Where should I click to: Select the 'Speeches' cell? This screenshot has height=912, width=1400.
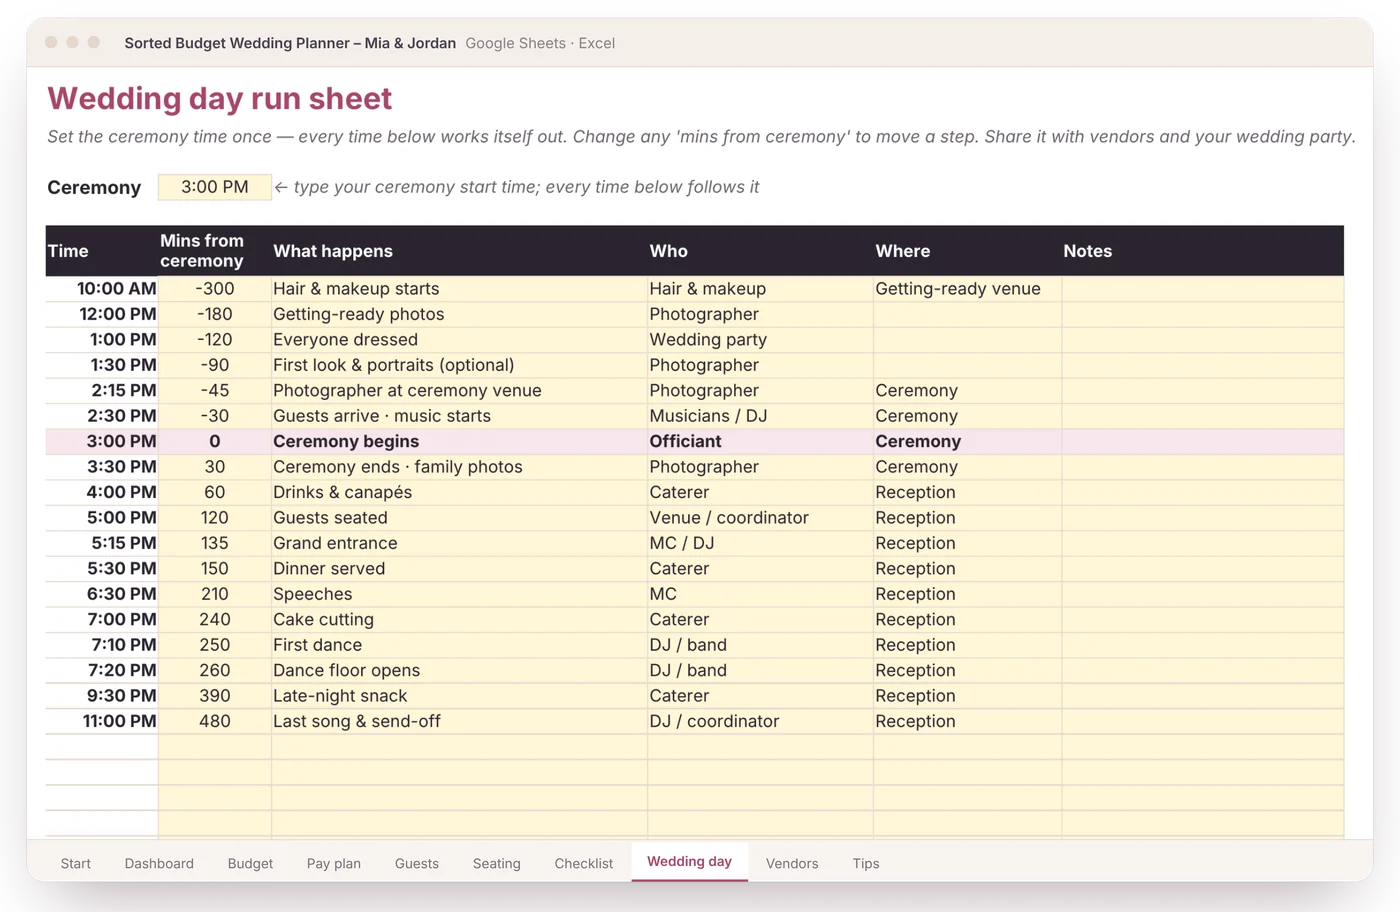click(459, 594)
